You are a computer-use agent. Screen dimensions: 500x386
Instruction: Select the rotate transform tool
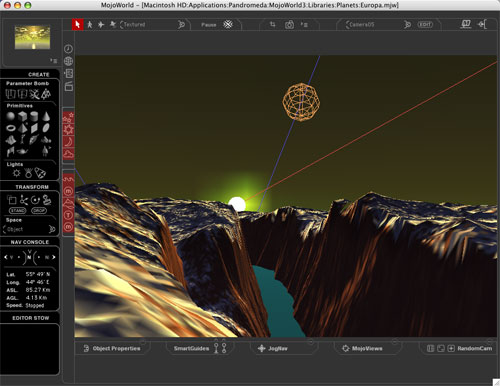[35, 200]
